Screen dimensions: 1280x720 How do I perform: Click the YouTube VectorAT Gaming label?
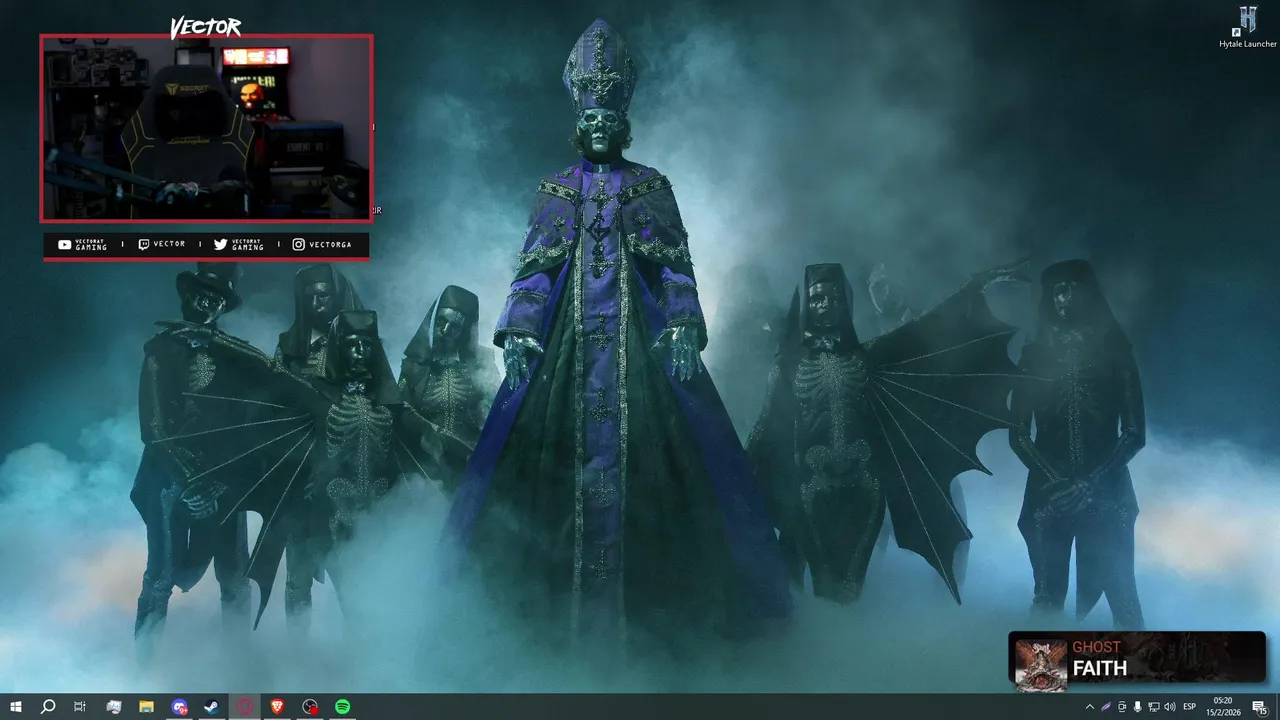pos(83,244)
